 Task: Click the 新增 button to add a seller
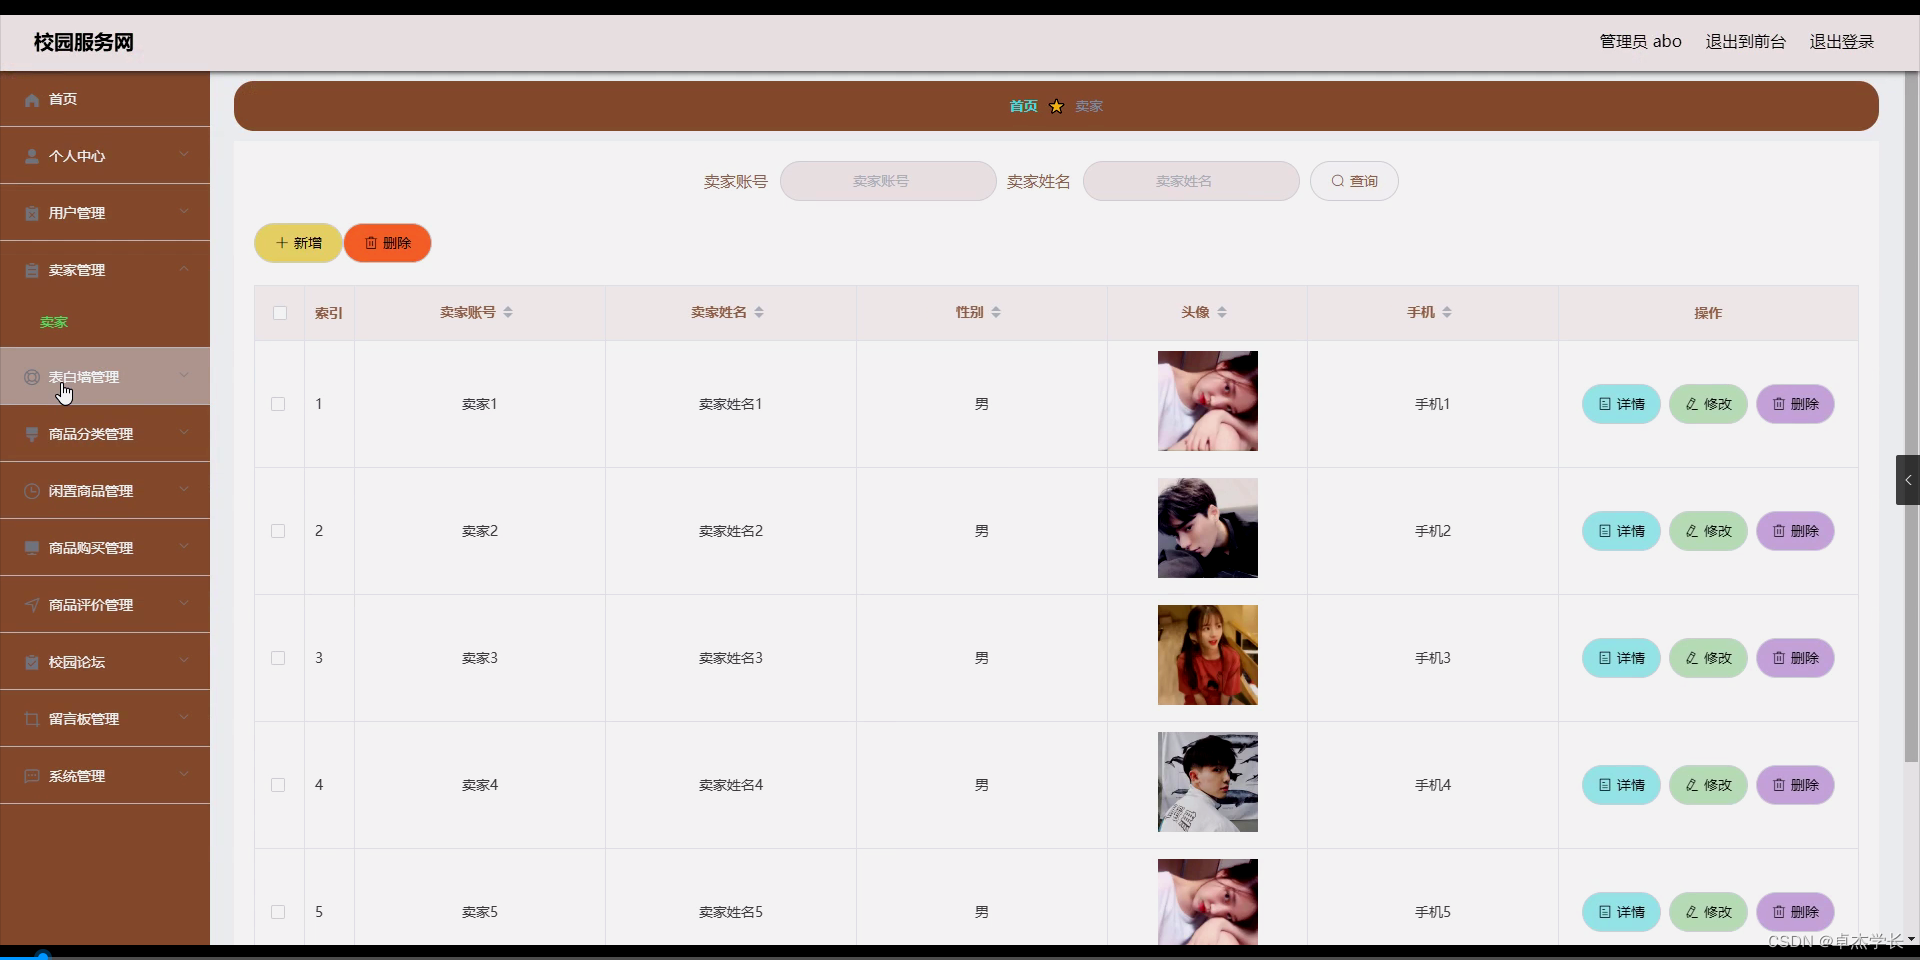[x=297, y=243]
